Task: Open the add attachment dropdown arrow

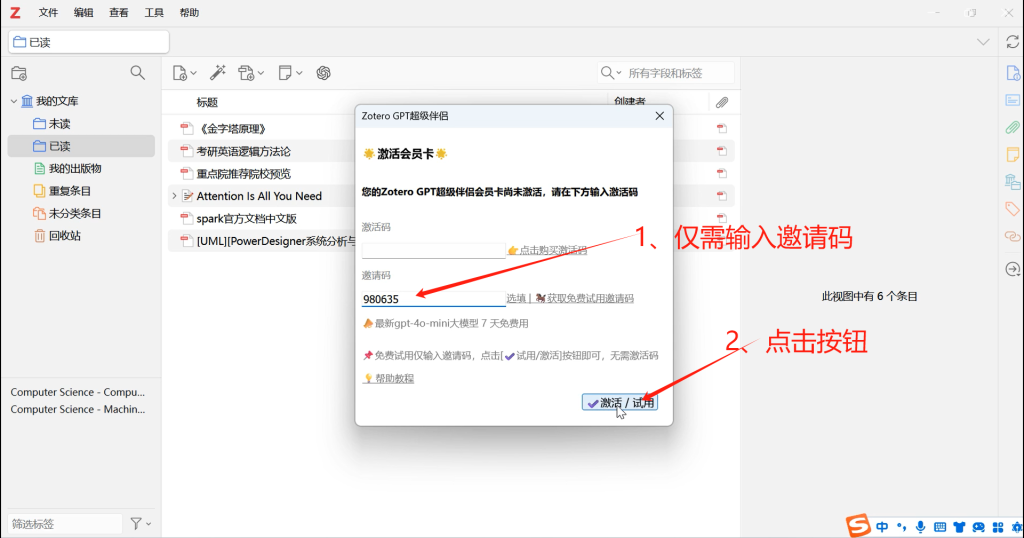Action: 261,73
